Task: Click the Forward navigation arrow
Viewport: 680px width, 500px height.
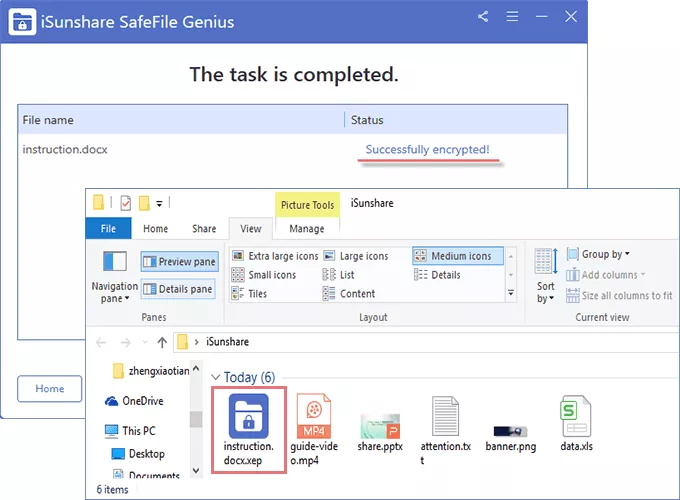Action: click(x=125, y=343)
